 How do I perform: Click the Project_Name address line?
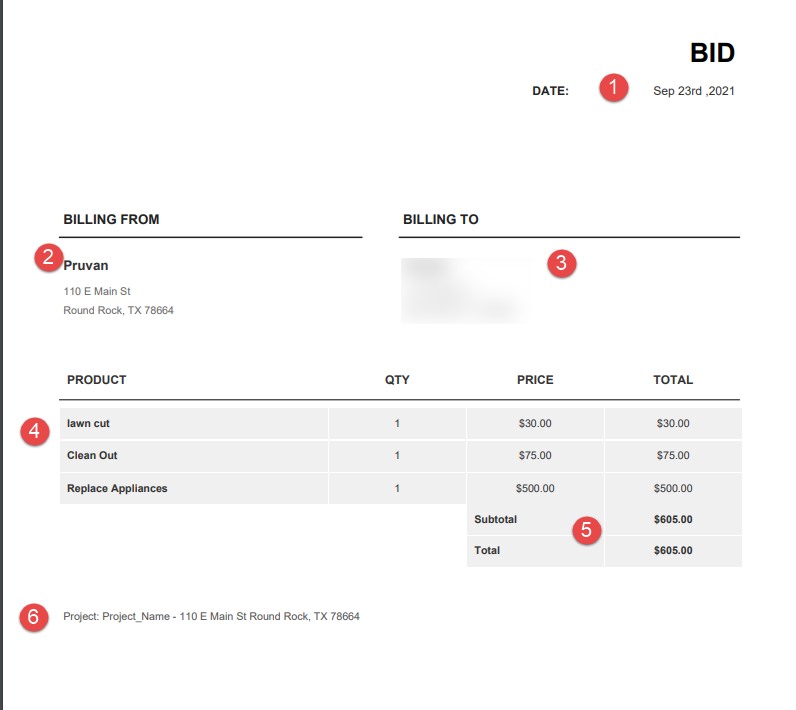[211, 617]
